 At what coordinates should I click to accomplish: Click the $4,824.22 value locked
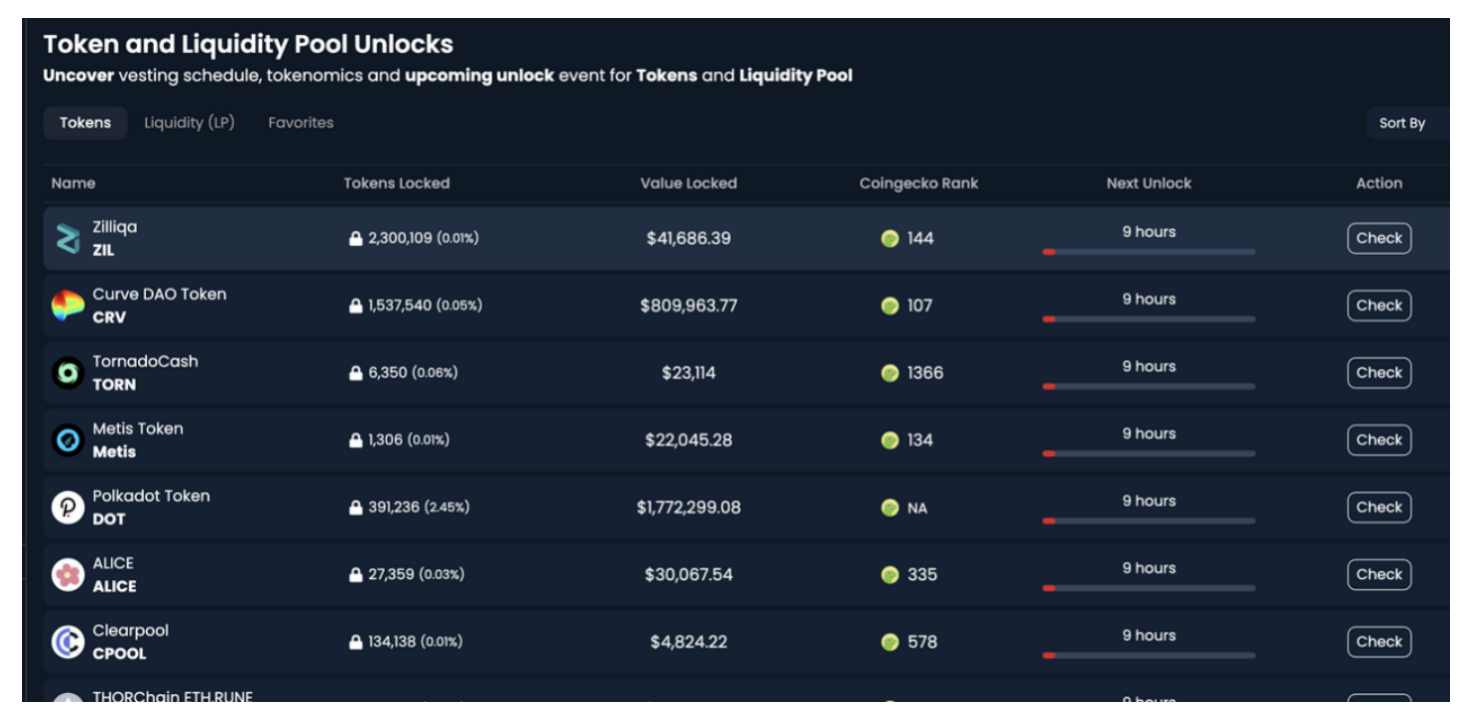coord(689,641)
